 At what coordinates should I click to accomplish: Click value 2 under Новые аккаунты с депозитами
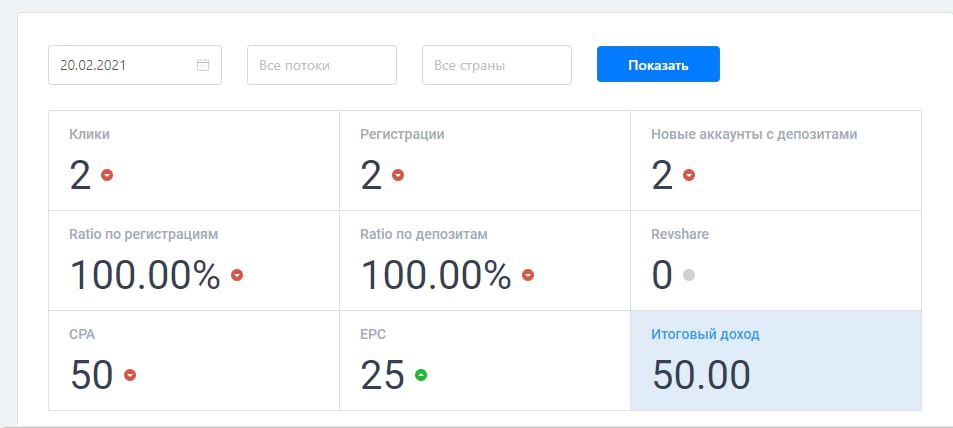[662, 176]
